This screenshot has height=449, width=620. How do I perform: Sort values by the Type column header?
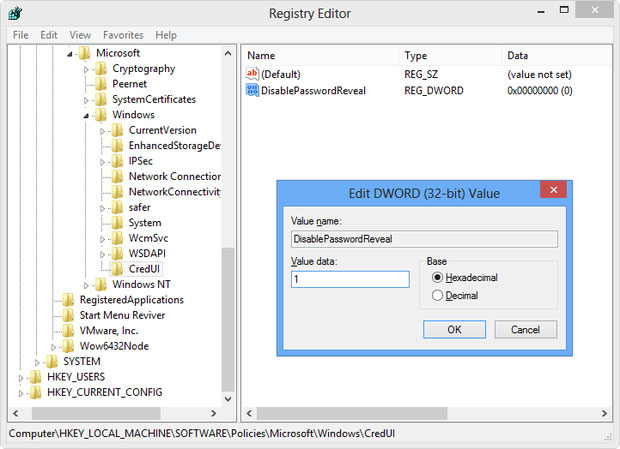tap(450, 56)
